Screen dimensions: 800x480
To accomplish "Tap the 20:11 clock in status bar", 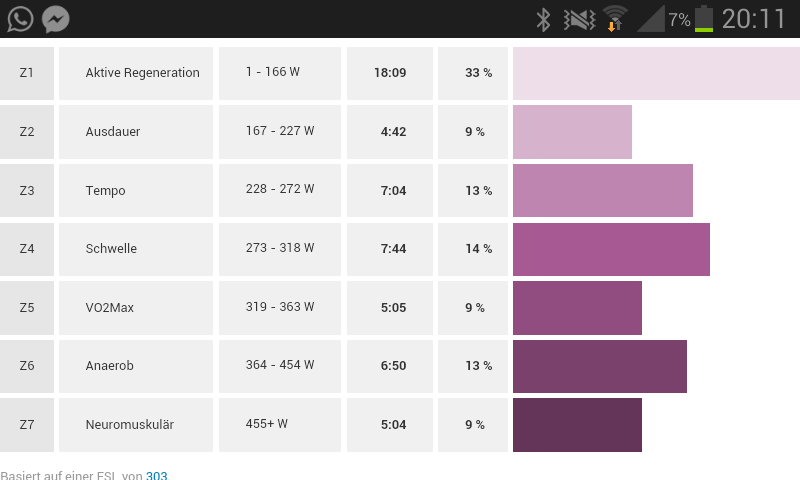I will [754, 19].
